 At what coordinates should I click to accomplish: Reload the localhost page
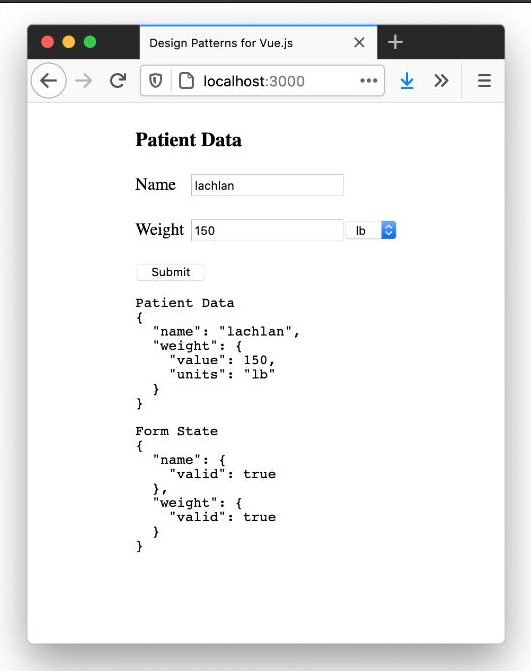(118, 80)
